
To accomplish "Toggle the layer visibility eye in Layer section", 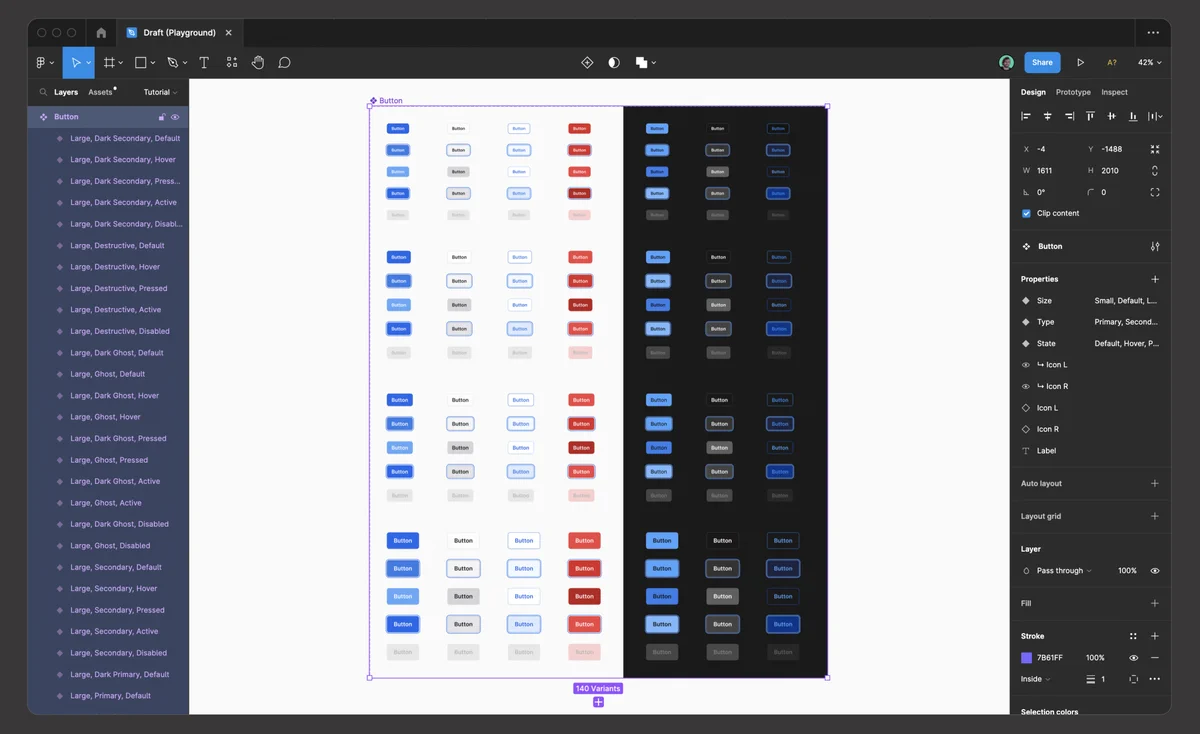I will [x=1155, y=571].
